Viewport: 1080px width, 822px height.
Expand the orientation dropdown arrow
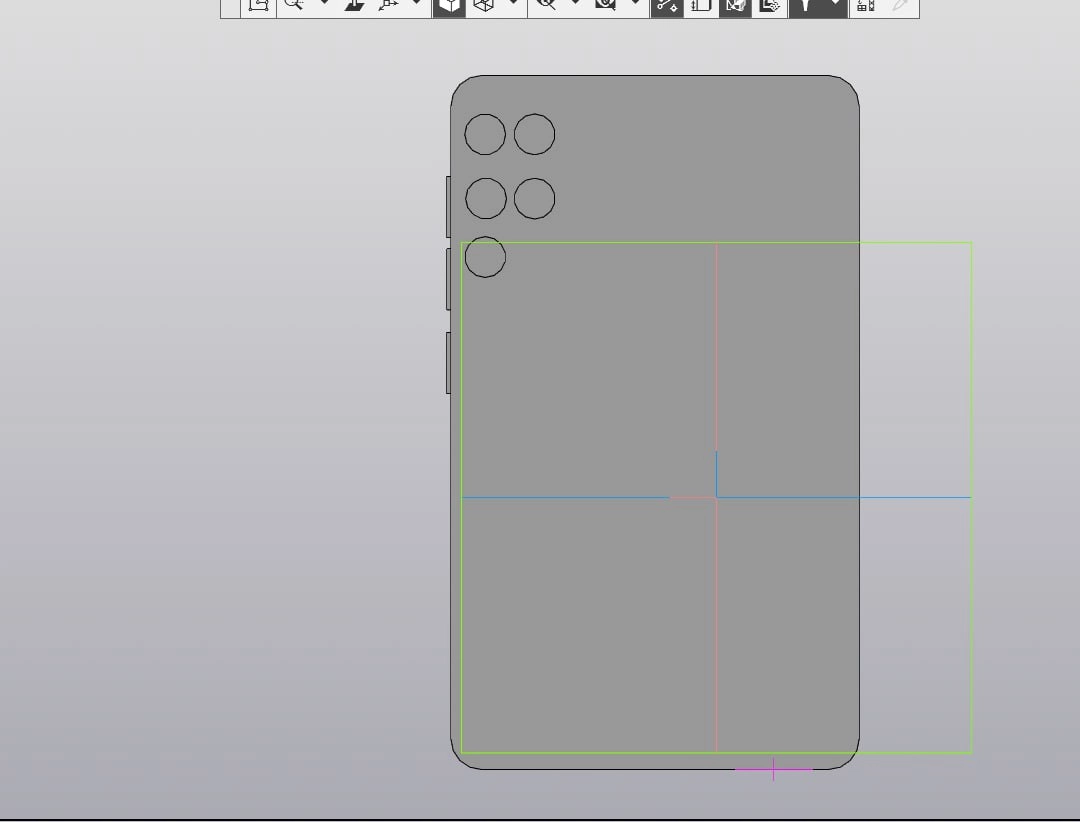click(x=417, y=4)
